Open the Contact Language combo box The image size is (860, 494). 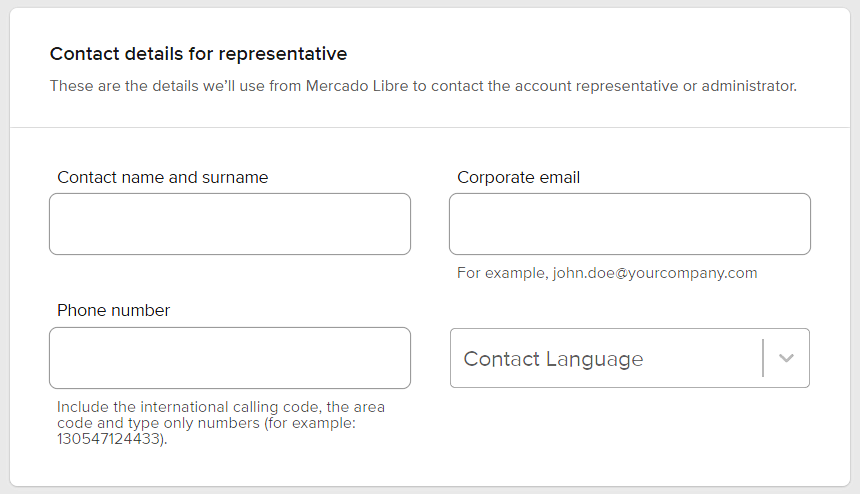tap(629, 358)
